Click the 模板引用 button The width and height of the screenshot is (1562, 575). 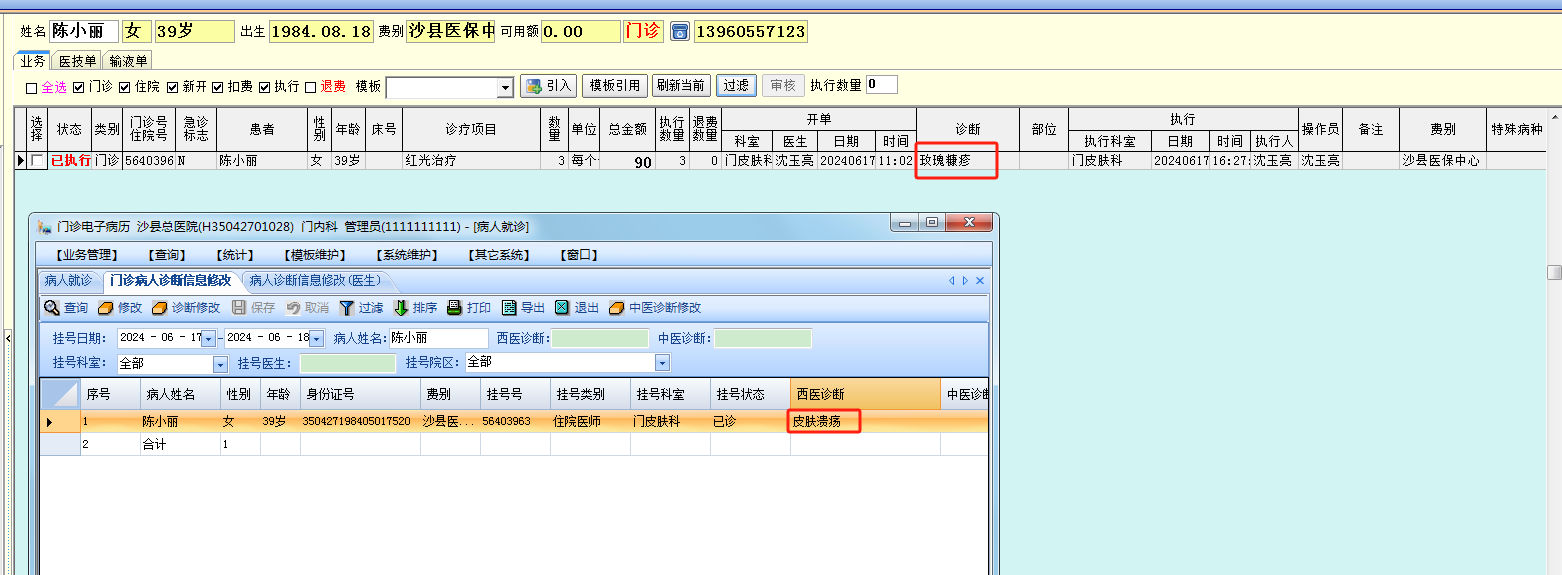coord(615,86)
